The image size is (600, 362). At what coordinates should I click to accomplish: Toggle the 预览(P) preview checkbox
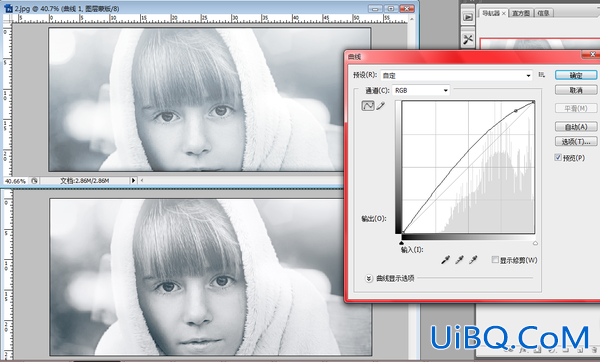pyautogui.click(x=558, y=157)
